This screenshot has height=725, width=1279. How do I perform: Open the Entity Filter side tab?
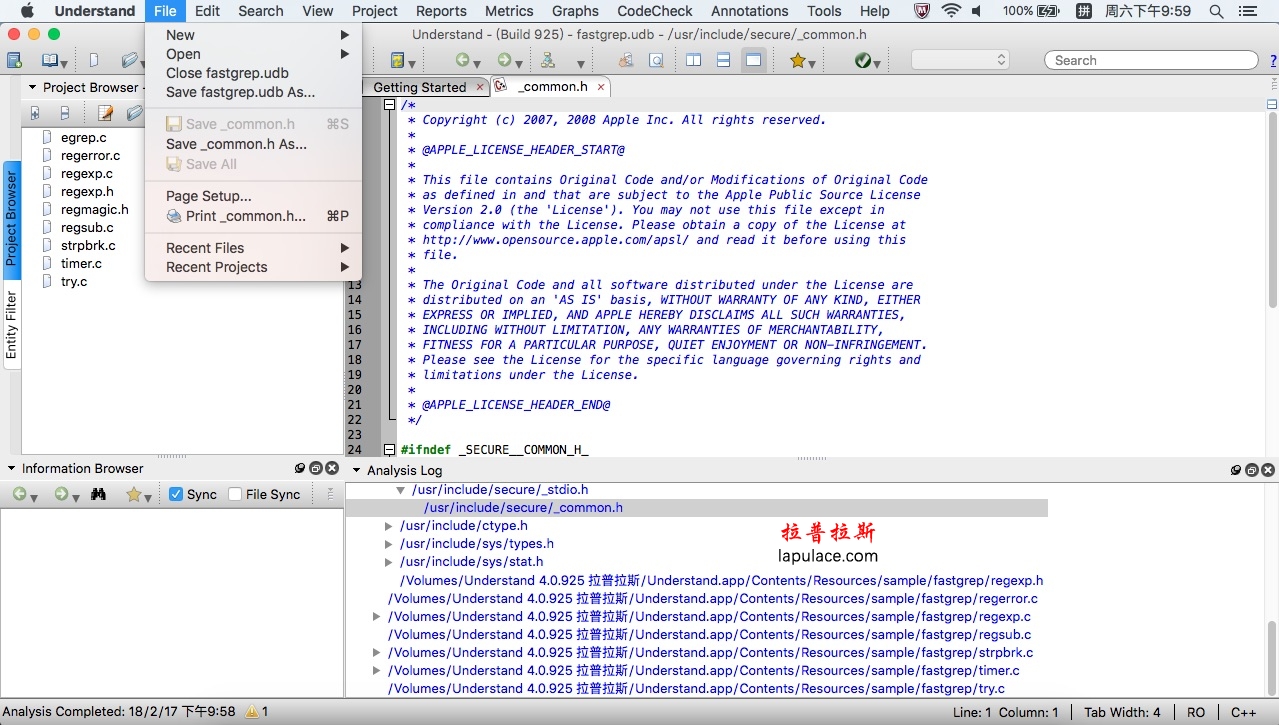click(12, 325)
